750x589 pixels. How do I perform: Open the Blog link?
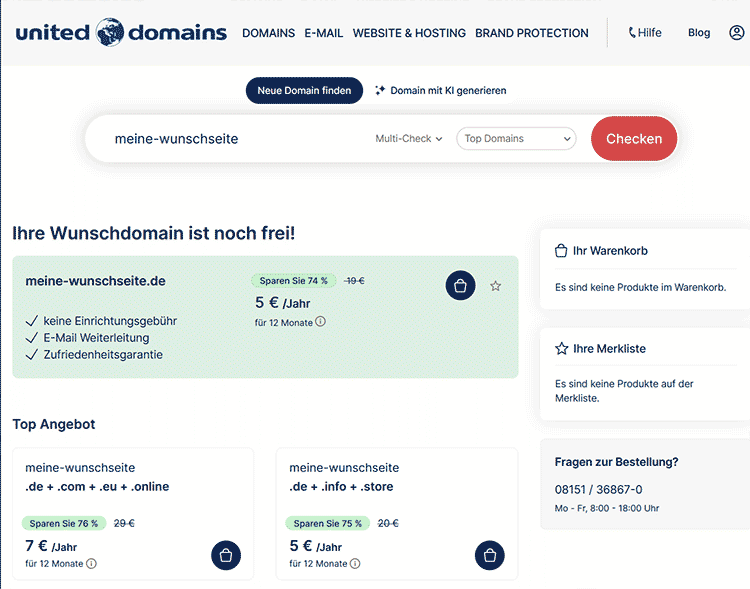(699, 33)
